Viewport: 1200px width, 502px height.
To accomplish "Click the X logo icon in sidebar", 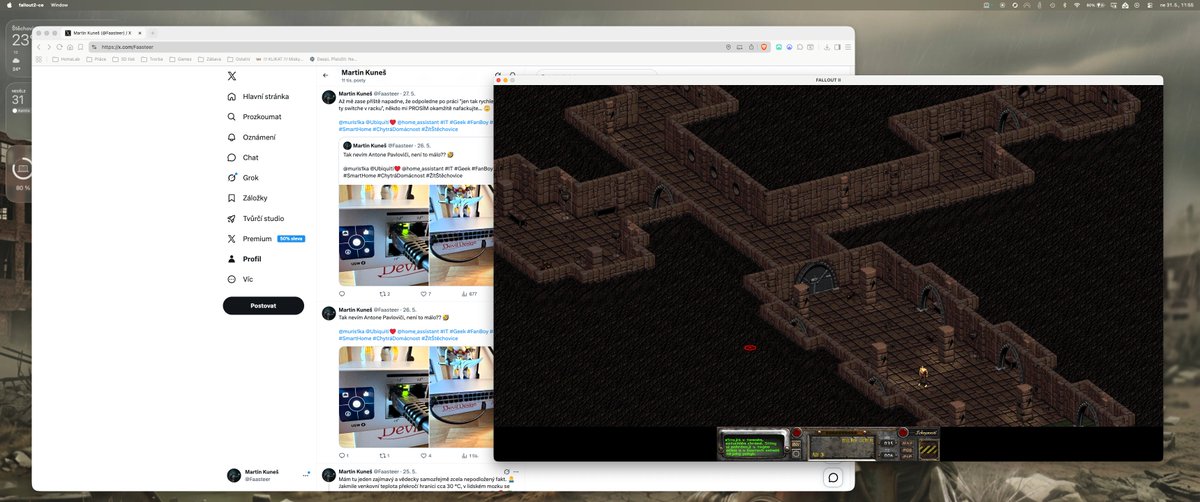I will coord(232,76).
